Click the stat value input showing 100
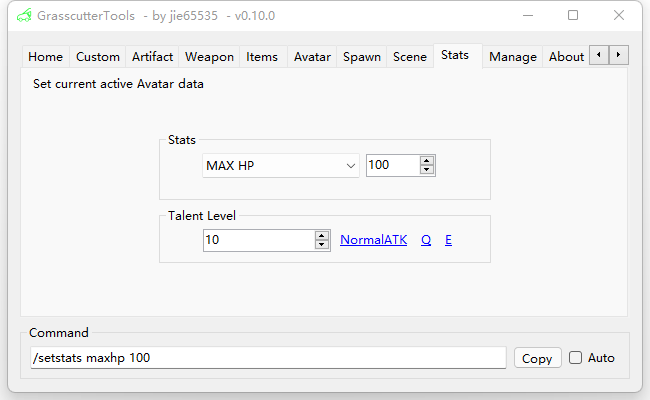The width and height of the screenshot is (650, 400). [x=392, y=166]
